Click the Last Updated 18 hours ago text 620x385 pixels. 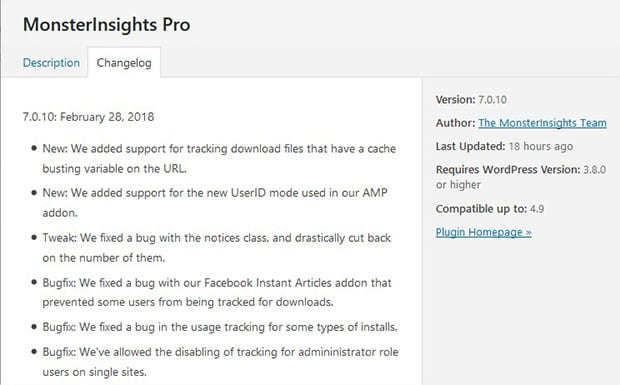tap(504, 146)
